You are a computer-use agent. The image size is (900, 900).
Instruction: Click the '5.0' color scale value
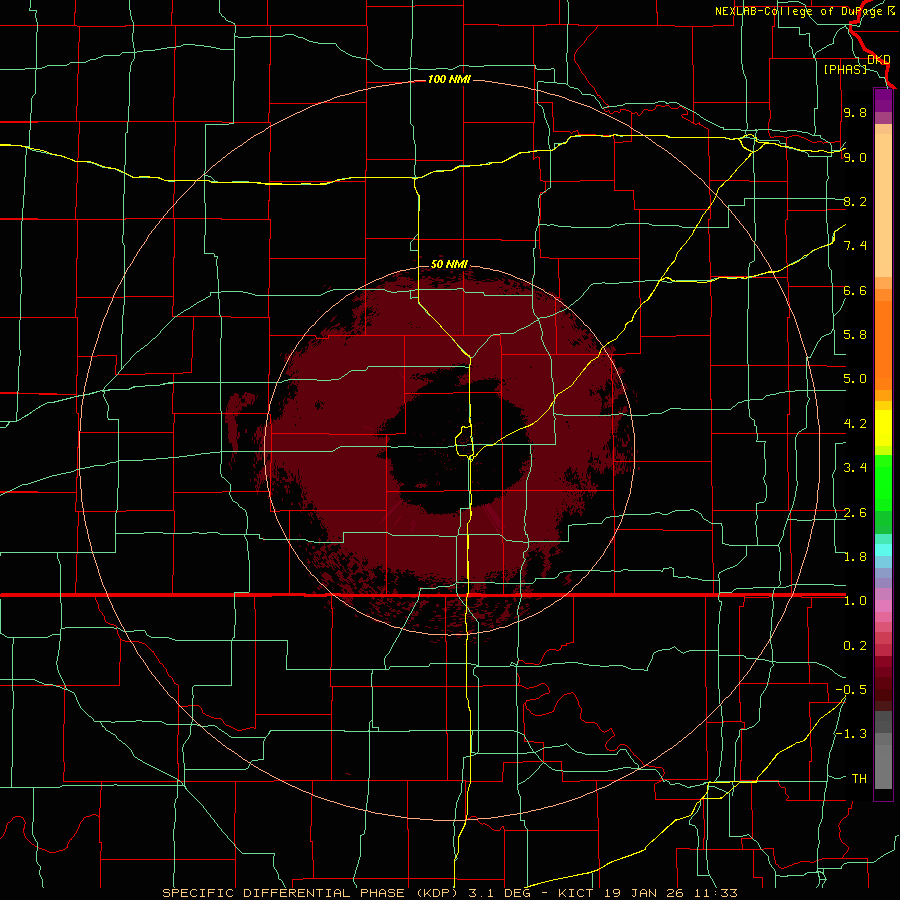(855, 379)
